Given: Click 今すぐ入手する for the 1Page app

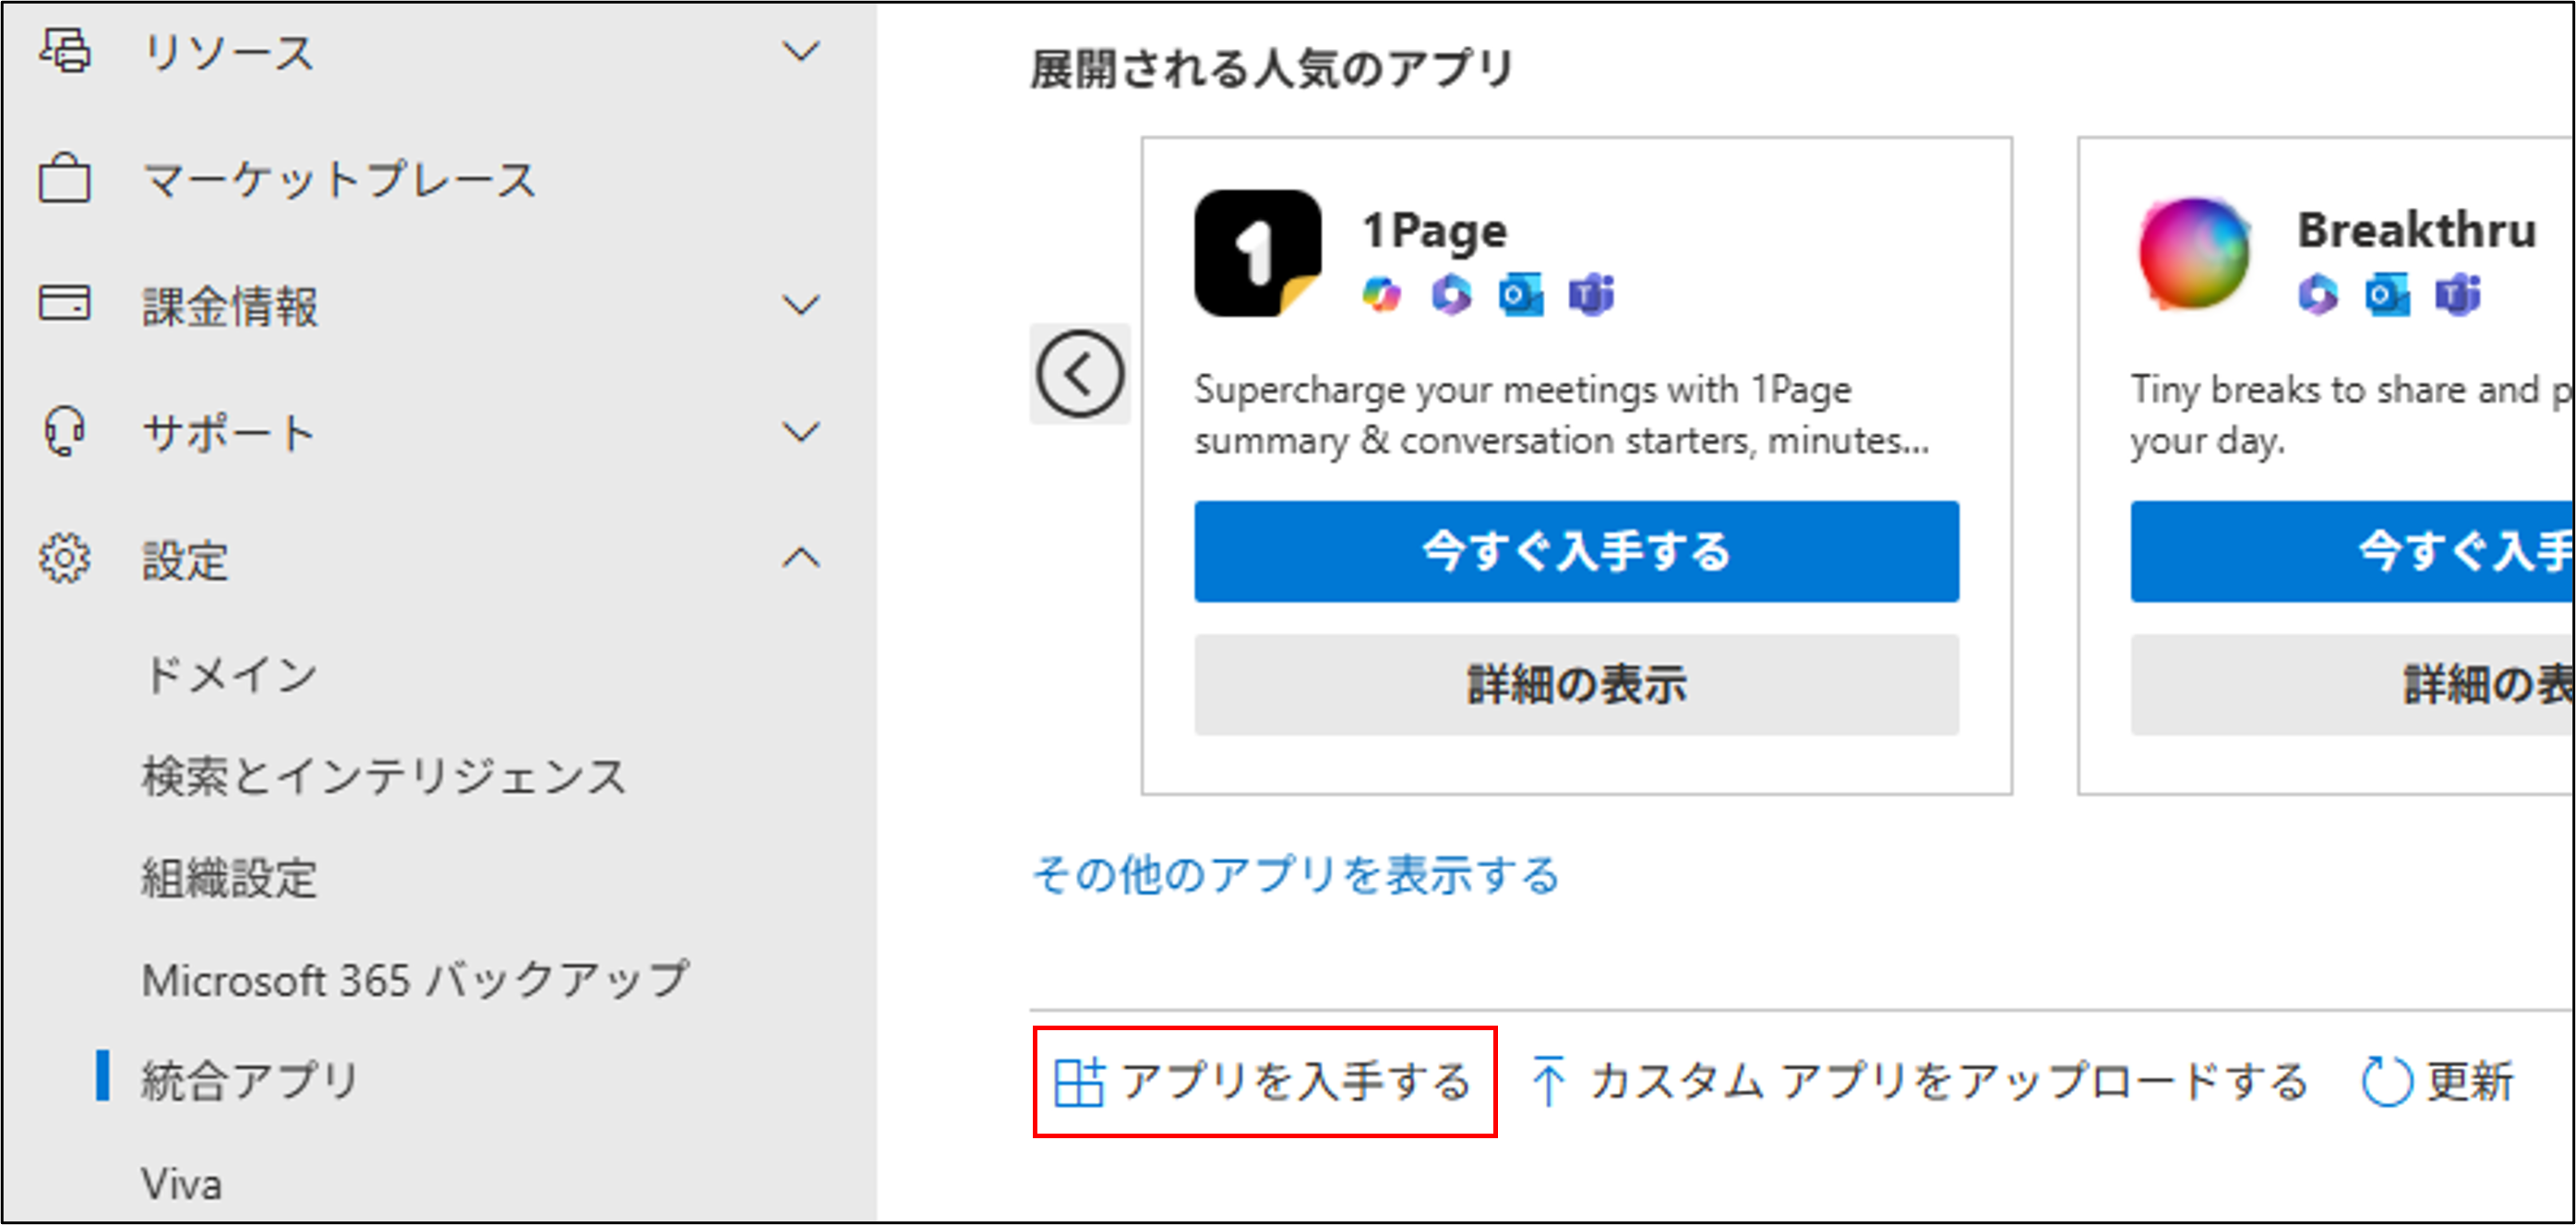Looking at the screenshot, I should tap(1576, 551).
